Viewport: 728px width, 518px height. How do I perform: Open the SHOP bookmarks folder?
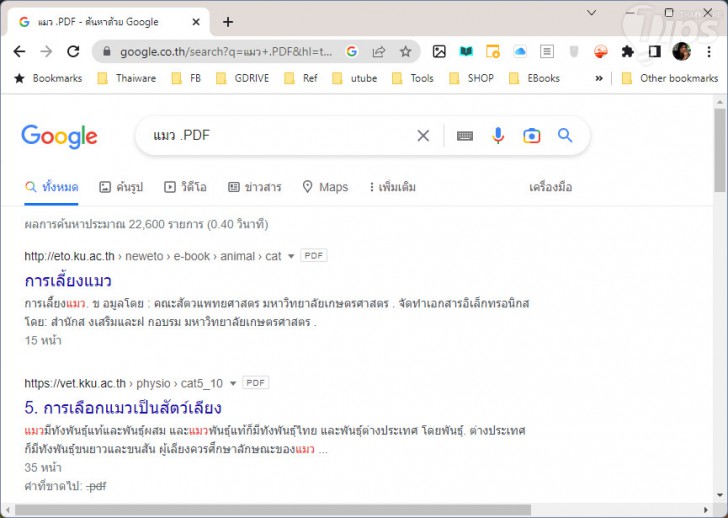(471, 78)
